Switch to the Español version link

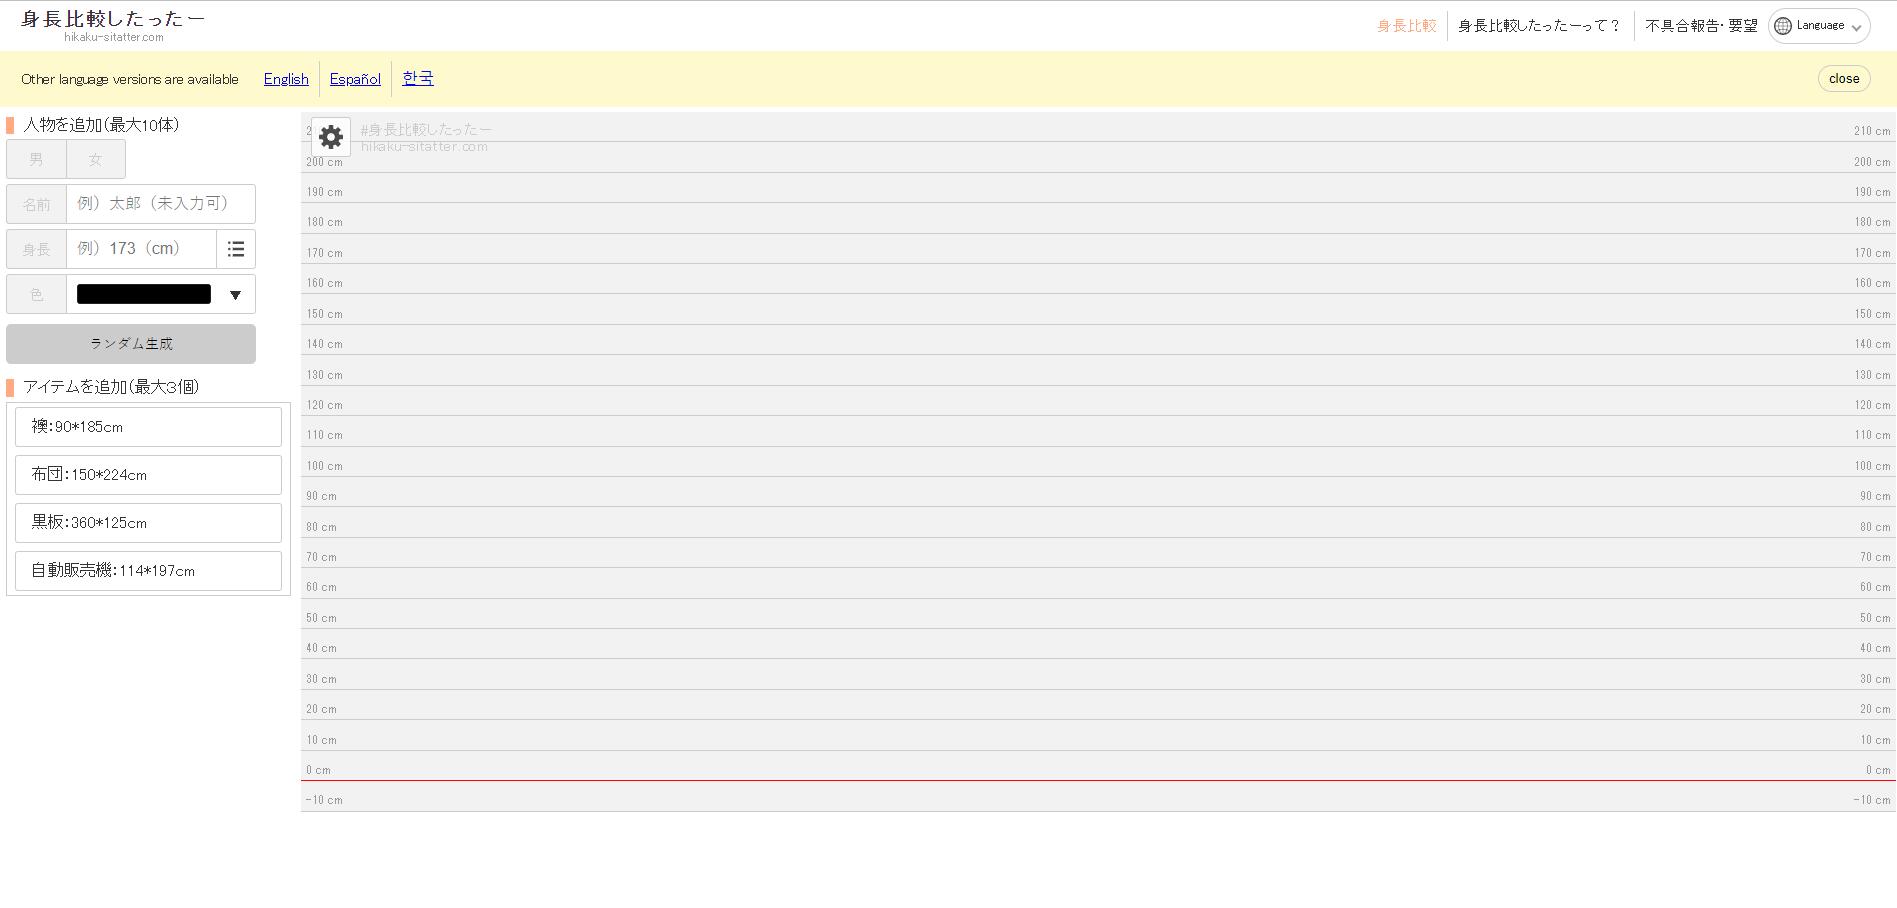[355, 79]
